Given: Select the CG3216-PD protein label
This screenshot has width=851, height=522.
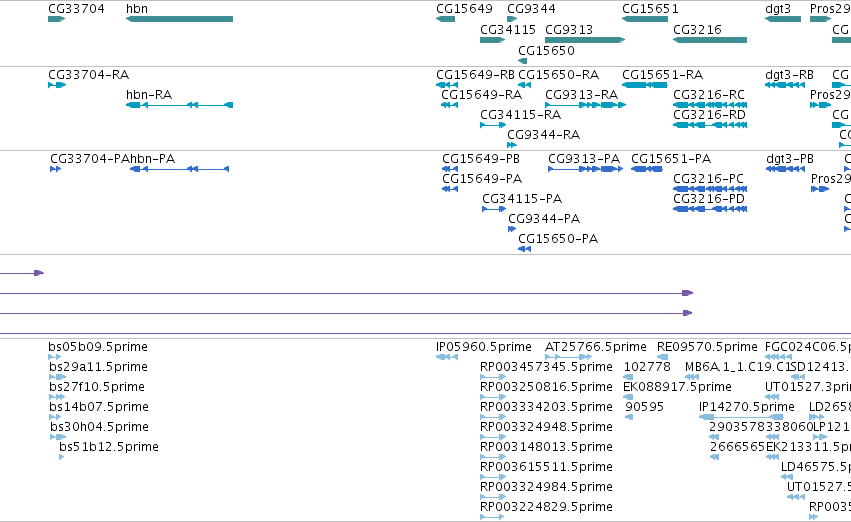Looking at the screenshot, I should tap(709, 199).
